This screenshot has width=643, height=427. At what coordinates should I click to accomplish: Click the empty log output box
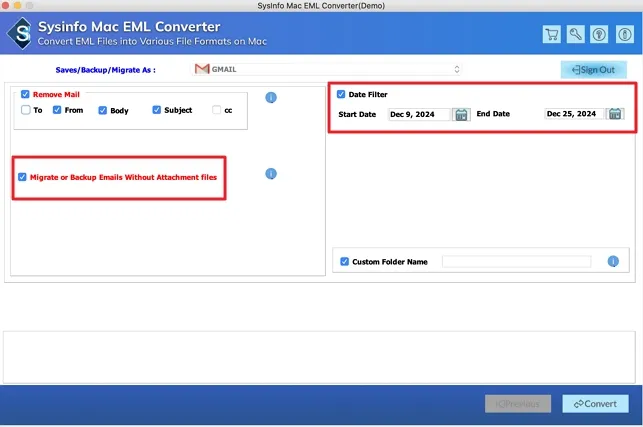[x=319, y=357]
